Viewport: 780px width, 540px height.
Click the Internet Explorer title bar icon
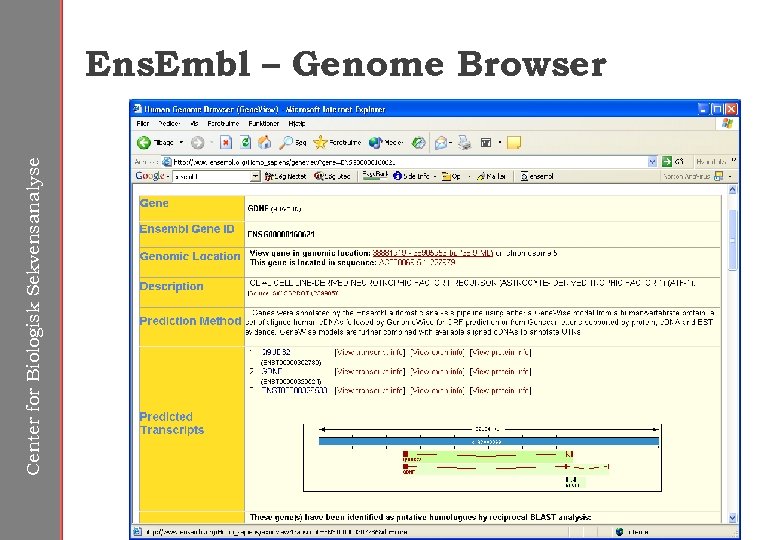(x=138, y=108)
